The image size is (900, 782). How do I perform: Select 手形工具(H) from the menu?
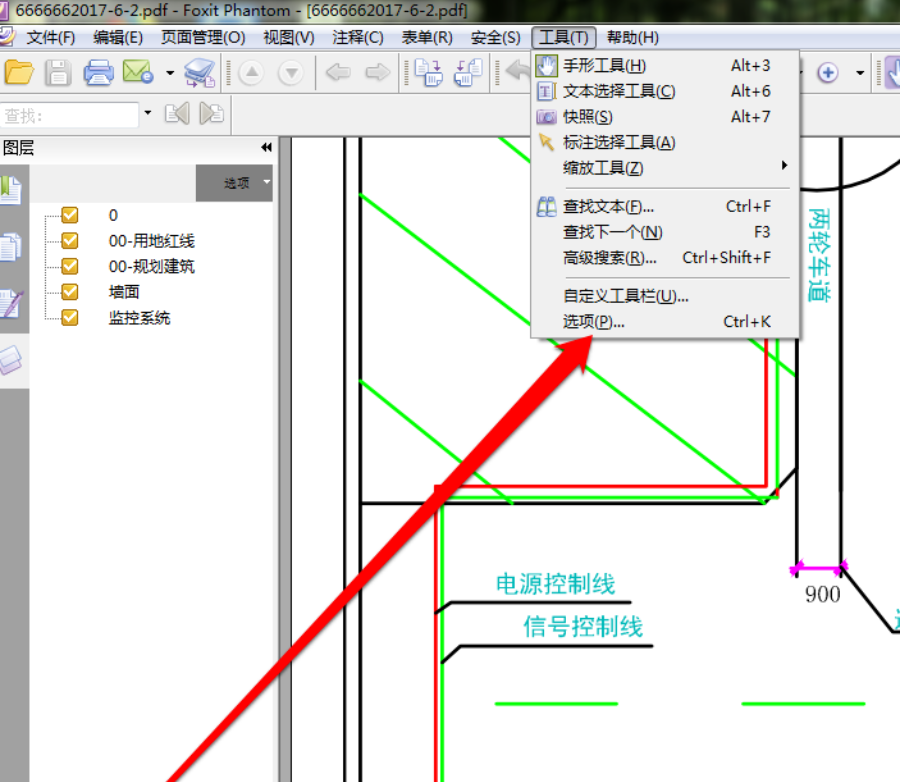click(x=665, y=66)
